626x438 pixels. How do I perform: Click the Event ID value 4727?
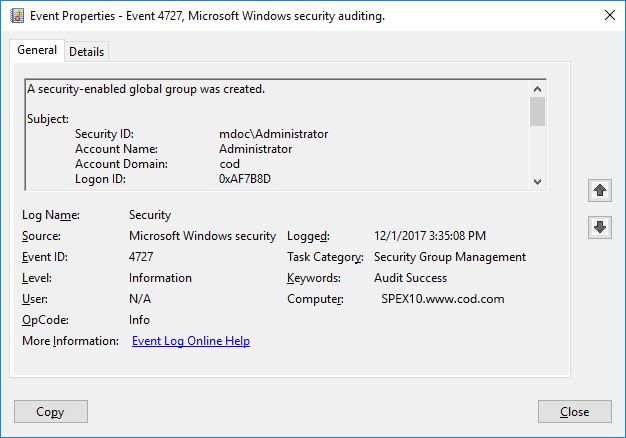pos(141,257)
